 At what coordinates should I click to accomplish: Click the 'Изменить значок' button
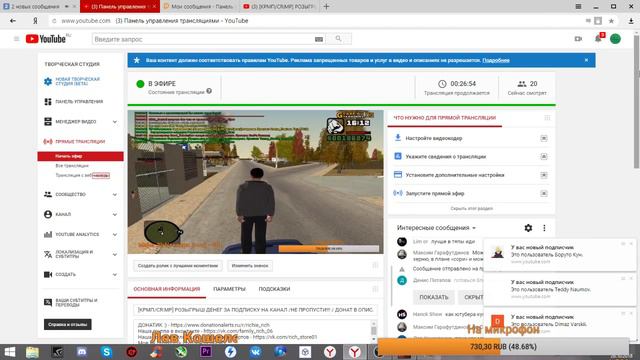pos(250,266)
